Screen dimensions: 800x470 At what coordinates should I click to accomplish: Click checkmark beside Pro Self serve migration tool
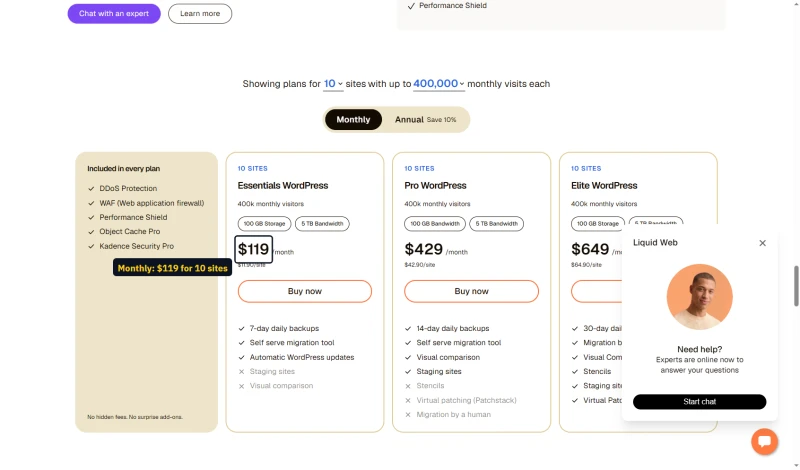pos(408,343)
